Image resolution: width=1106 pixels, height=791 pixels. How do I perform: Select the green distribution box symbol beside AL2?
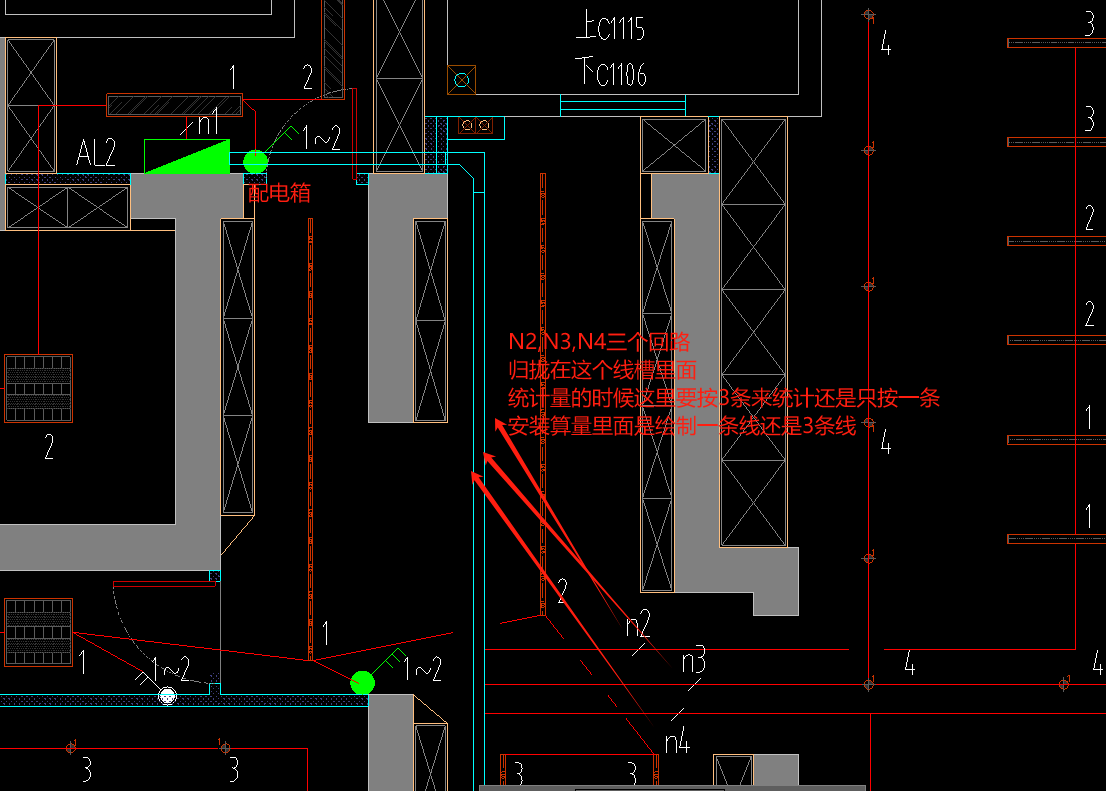tap(187, 156)
